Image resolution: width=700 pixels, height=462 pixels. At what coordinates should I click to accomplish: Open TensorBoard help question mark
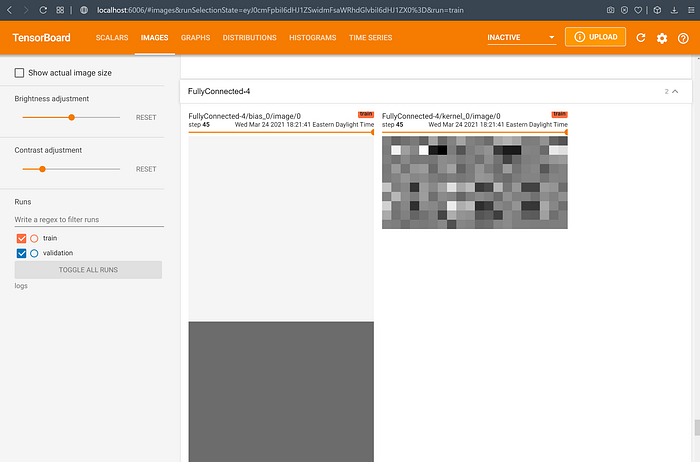683,38
